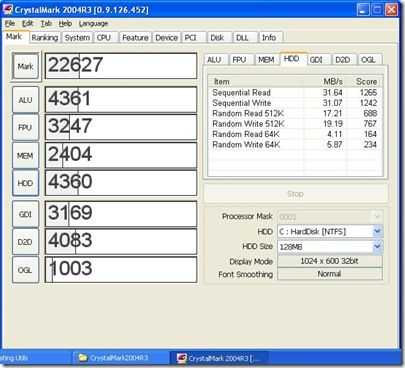Click the GDI score 3169 field
Image resolution: width=405 pixels, height=368 pixels.
pos(121,214)
